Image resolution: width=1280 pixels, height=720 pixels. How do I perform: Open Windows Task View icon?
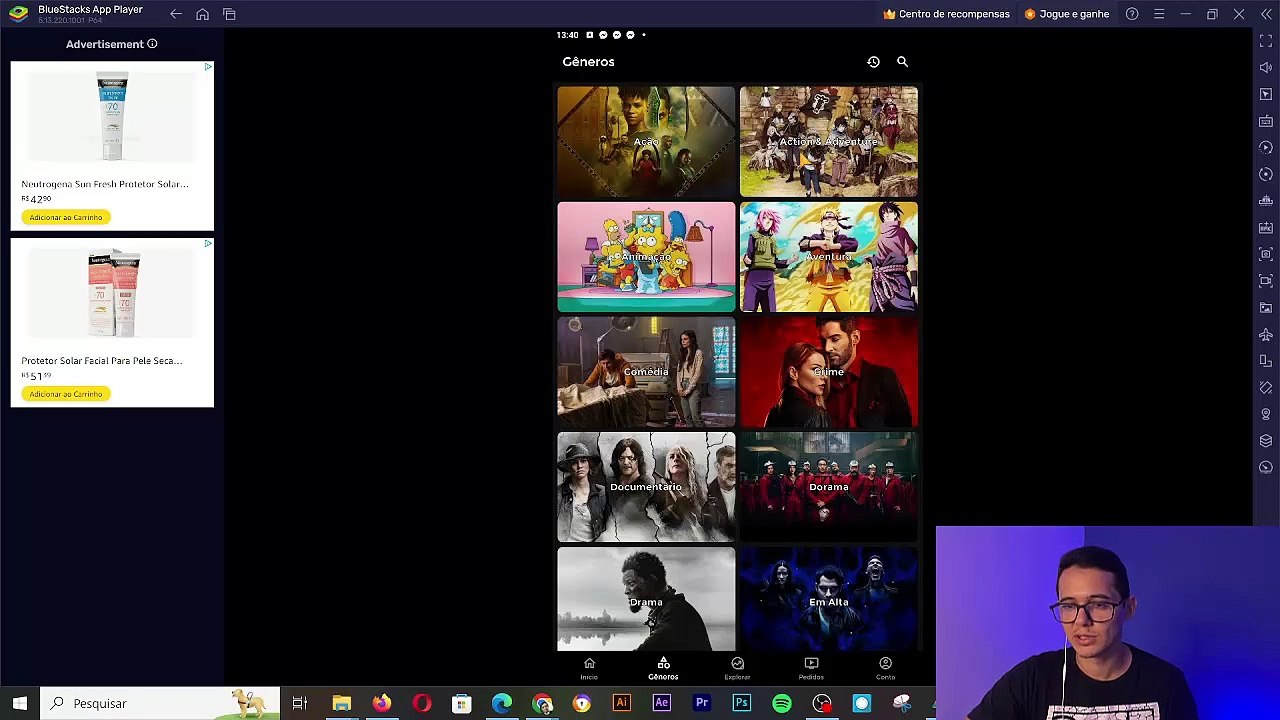click(299, 703)
